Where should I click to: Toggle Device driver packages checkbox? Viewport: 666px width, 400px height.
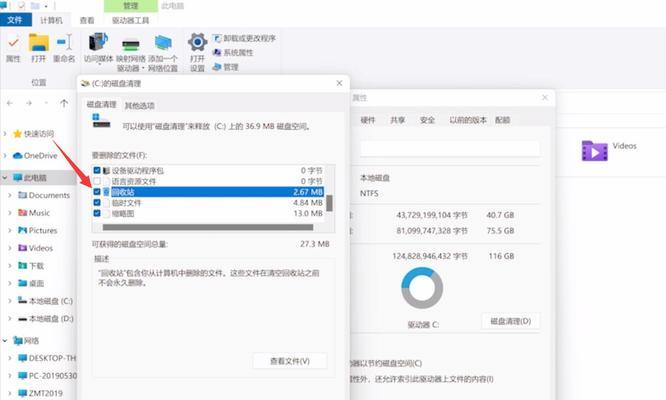point(97,170)
